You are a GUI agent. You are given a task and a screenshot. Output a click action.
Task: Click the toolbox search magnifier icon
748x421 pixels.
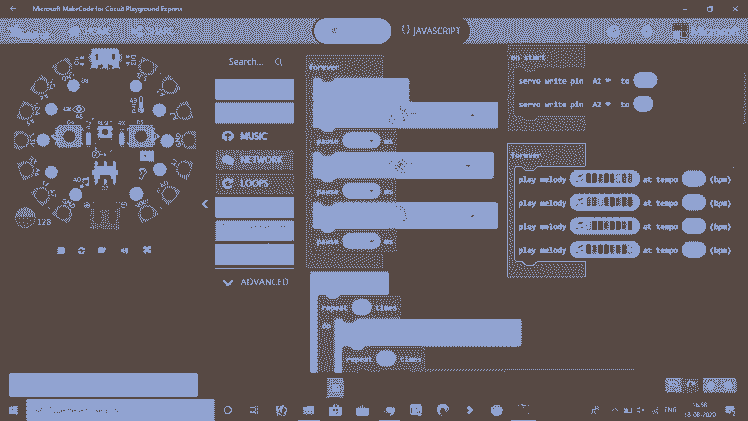279,62
